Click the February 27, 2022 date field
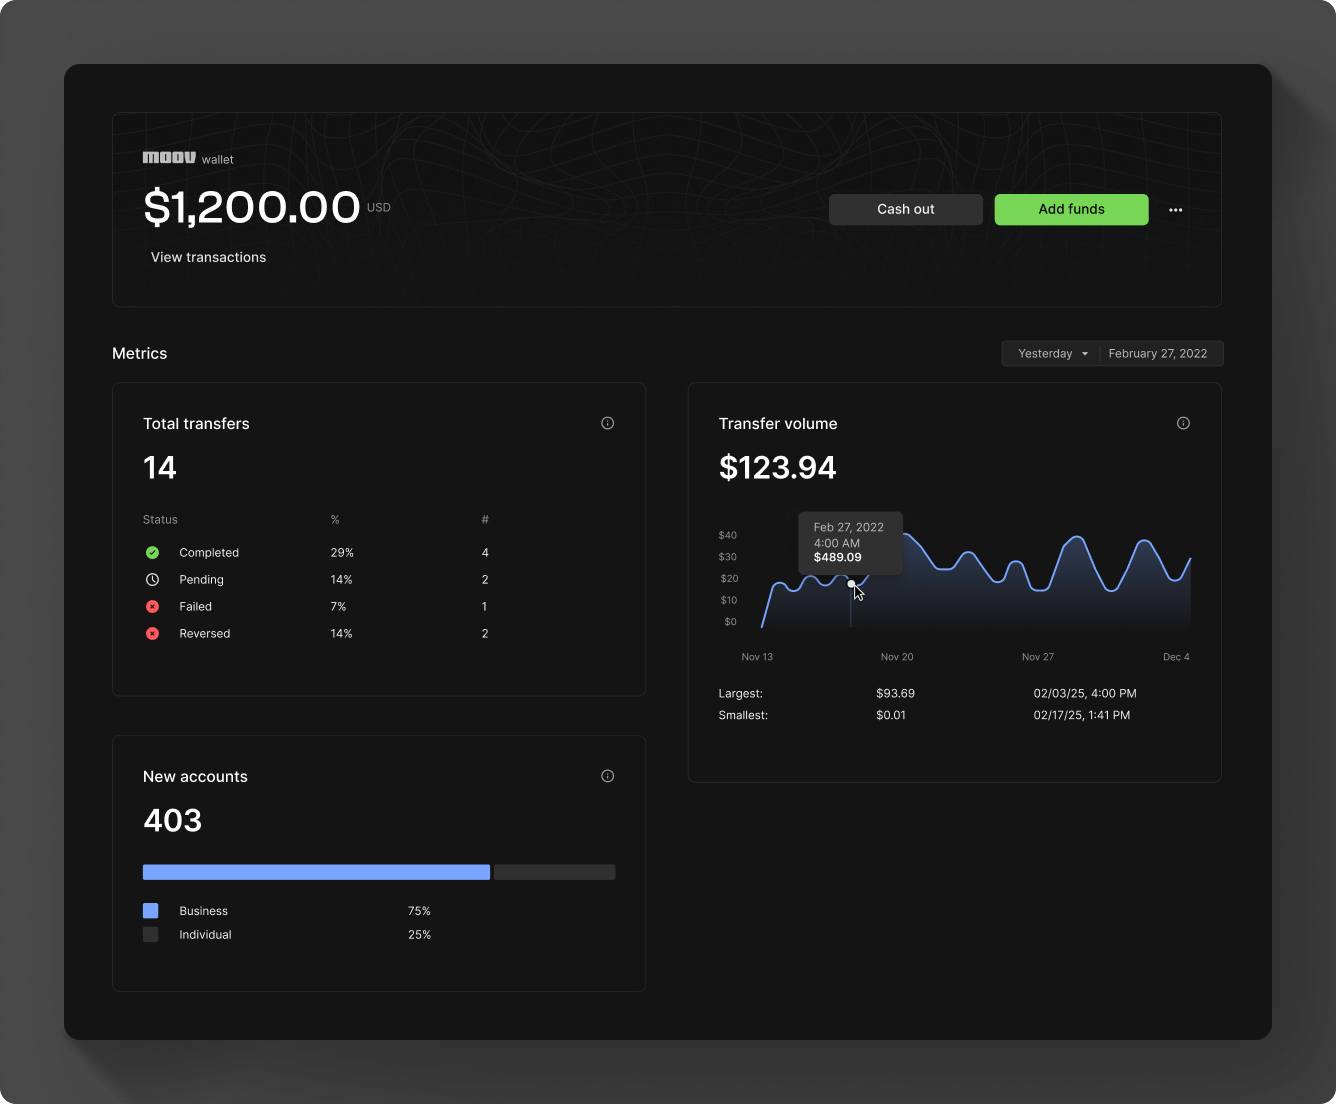The height and width of the screenshot is (1104, 1336). (x=1158, y=353)
